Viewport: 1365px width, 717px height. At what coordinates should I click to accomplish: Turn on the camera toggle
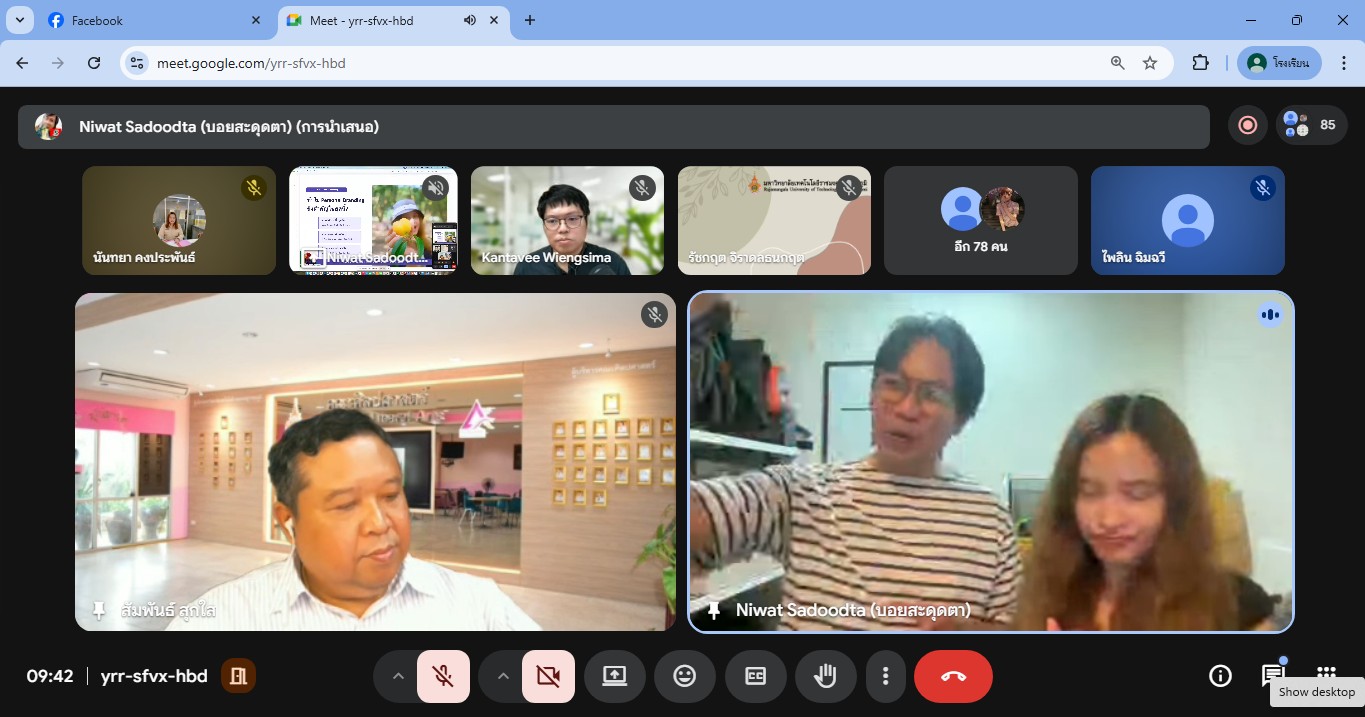pyautogui.click(x=548, y=677)
